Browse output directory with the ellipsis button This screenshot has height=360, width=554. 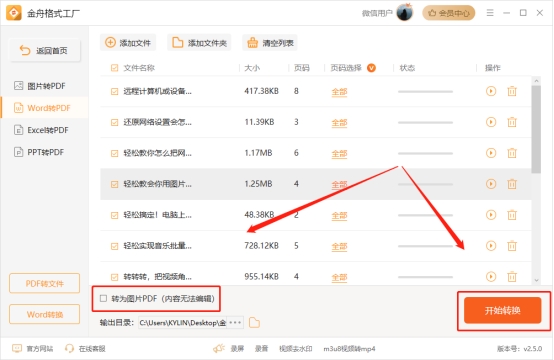point(235,323)
